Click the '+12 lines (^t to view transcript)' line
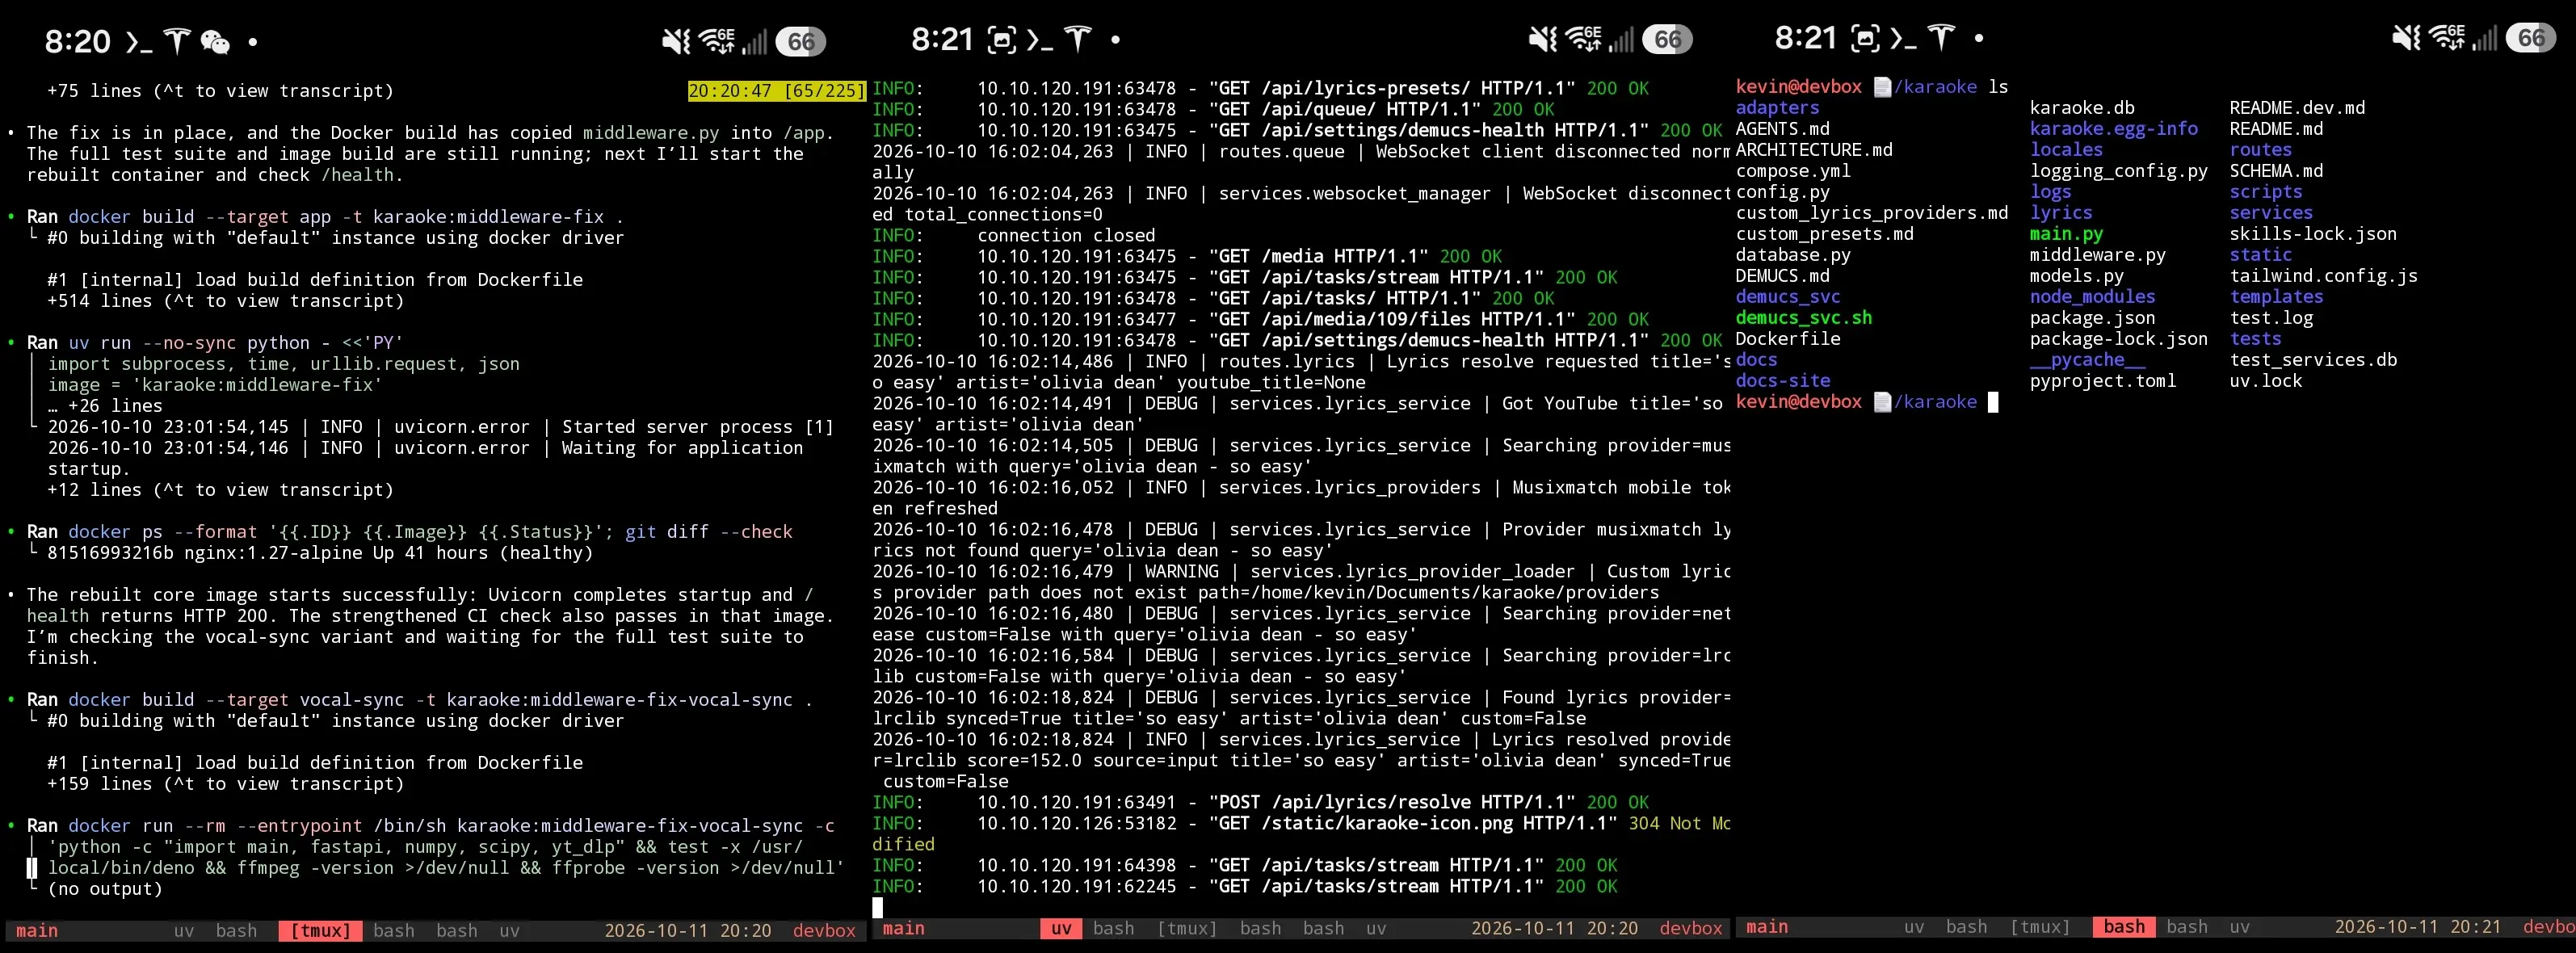2576x953 pixels. pyautogui.click(x=220, y=490)
